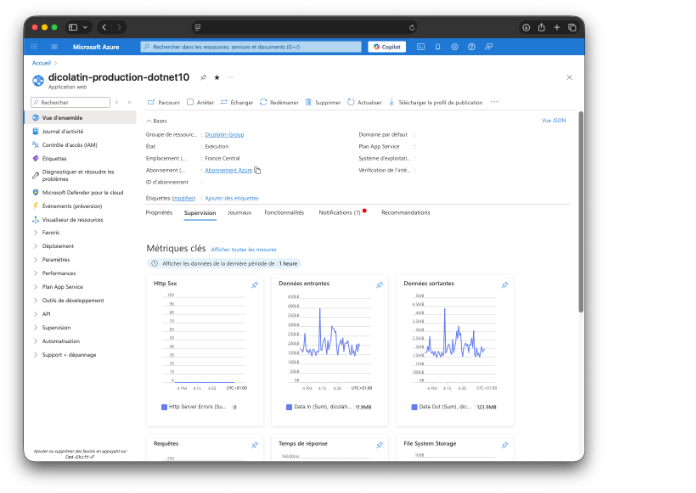Open Vue JSON link
Image resolution: width=696 pixels, height=493 pixels.
[554, 121]
